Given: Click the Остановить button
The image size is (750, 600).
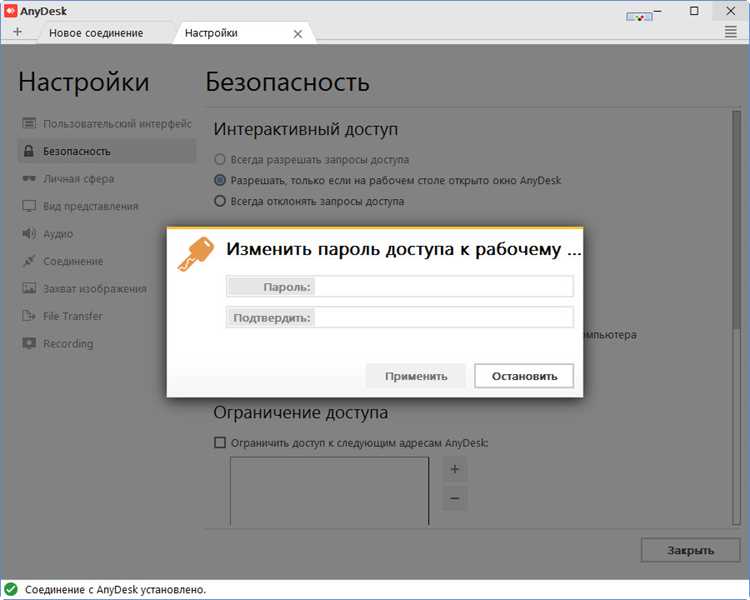Looking at the screenshot, I should pos(524,376).
